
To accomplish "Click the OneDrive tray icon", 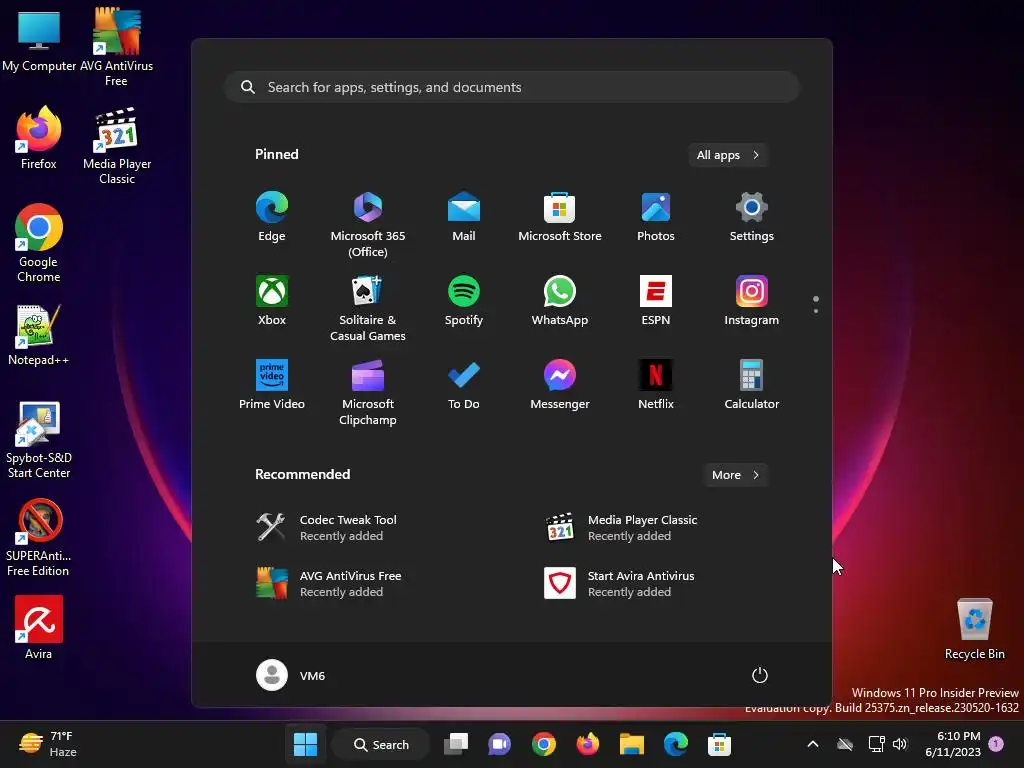I will [x=845, y=744].
